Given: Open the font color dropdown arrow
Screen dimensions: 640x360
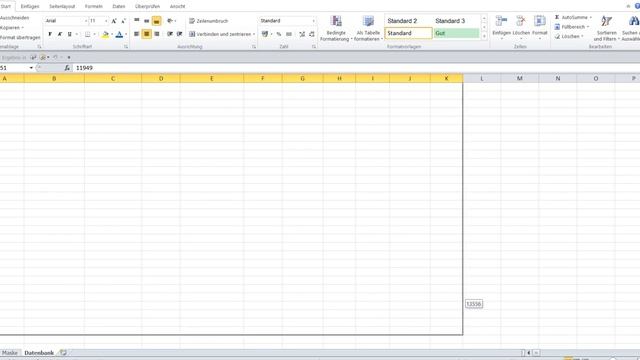Looking at the screenshot, I should pos(126,34).
